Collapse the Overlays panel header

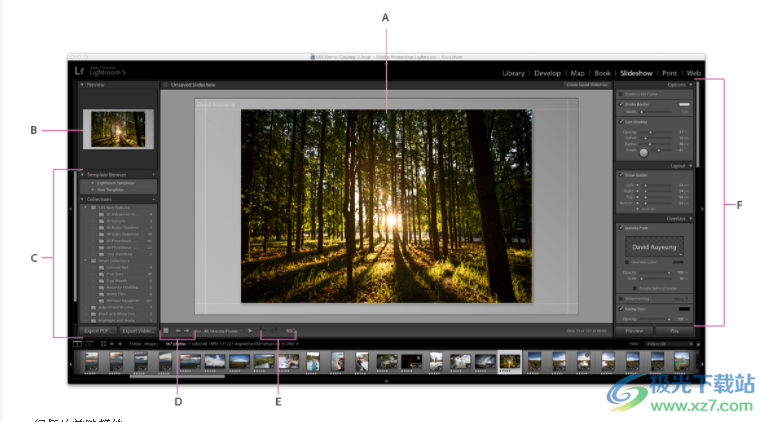tap(679, 218)
